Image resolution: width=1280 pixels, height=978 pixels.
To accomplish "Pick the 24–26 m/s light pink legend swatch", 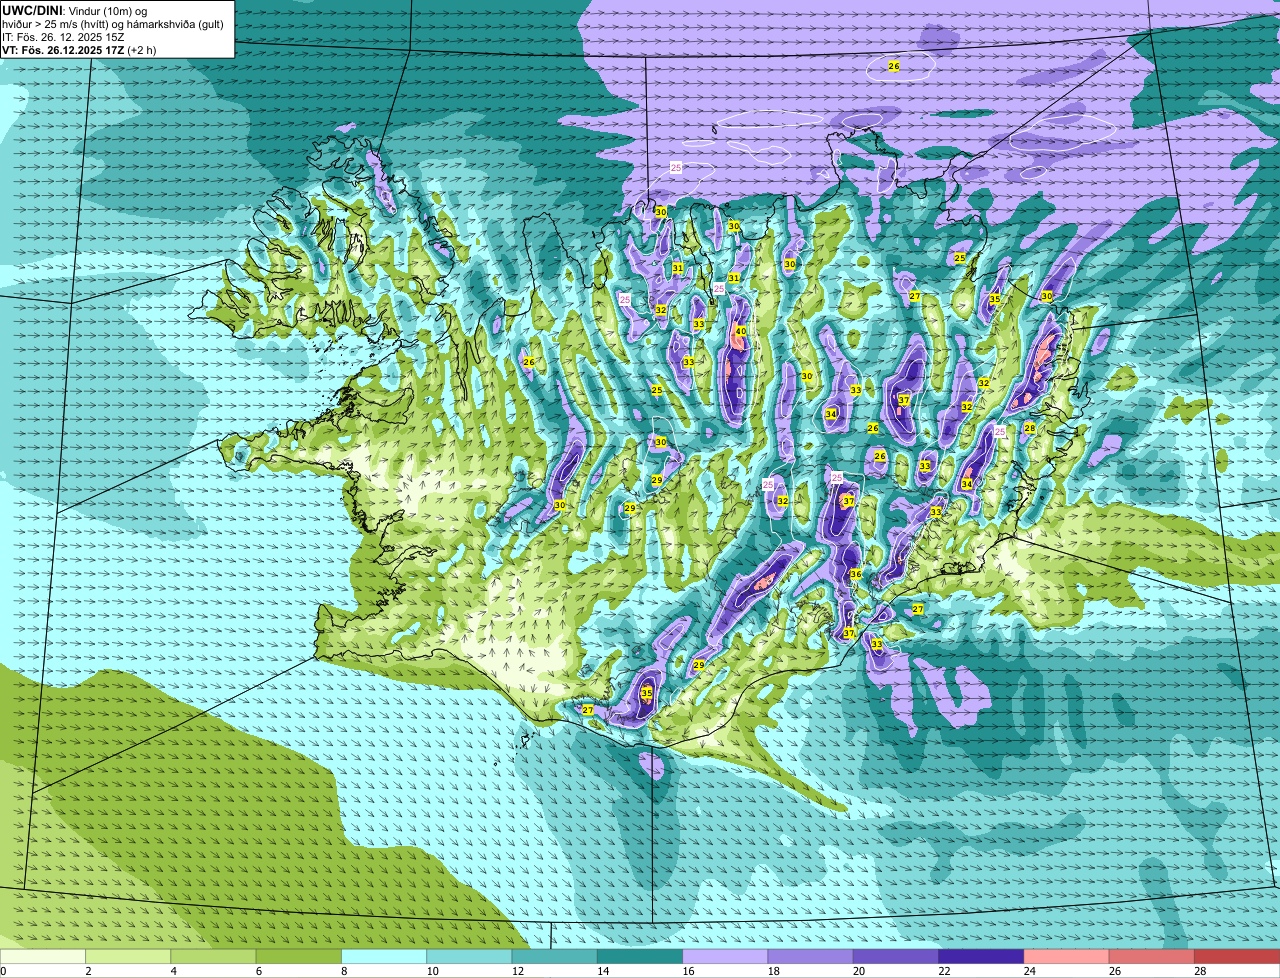I will point(1067,956).
